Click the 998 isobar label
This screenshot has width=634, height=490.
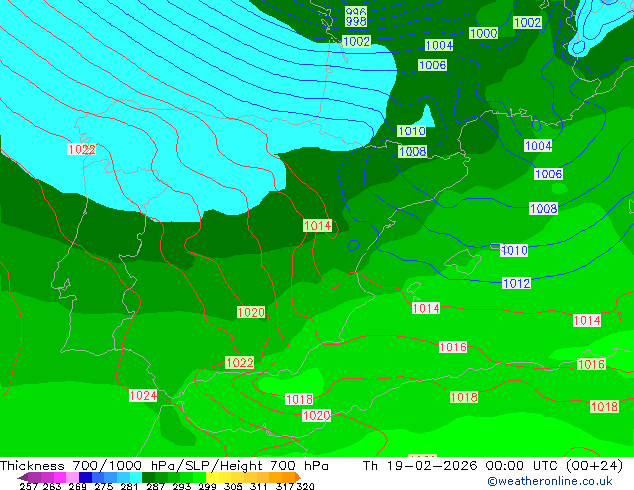[x=356, y=21]
